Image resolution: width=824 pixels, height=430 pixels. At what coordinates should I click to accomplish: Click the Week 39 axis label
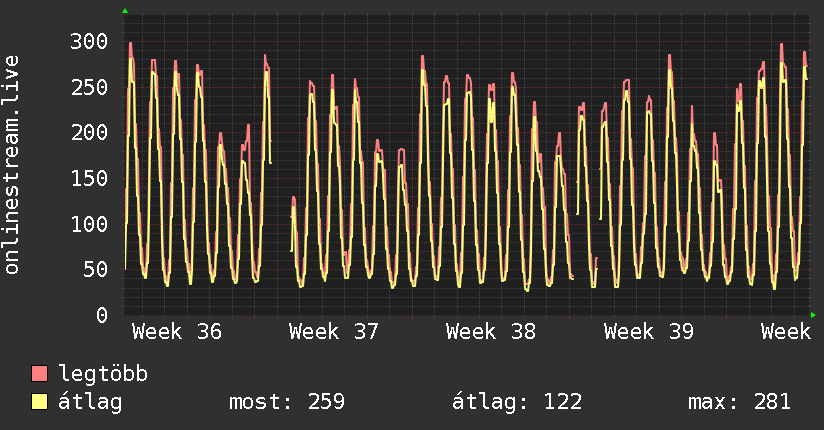tap(648, 332)
